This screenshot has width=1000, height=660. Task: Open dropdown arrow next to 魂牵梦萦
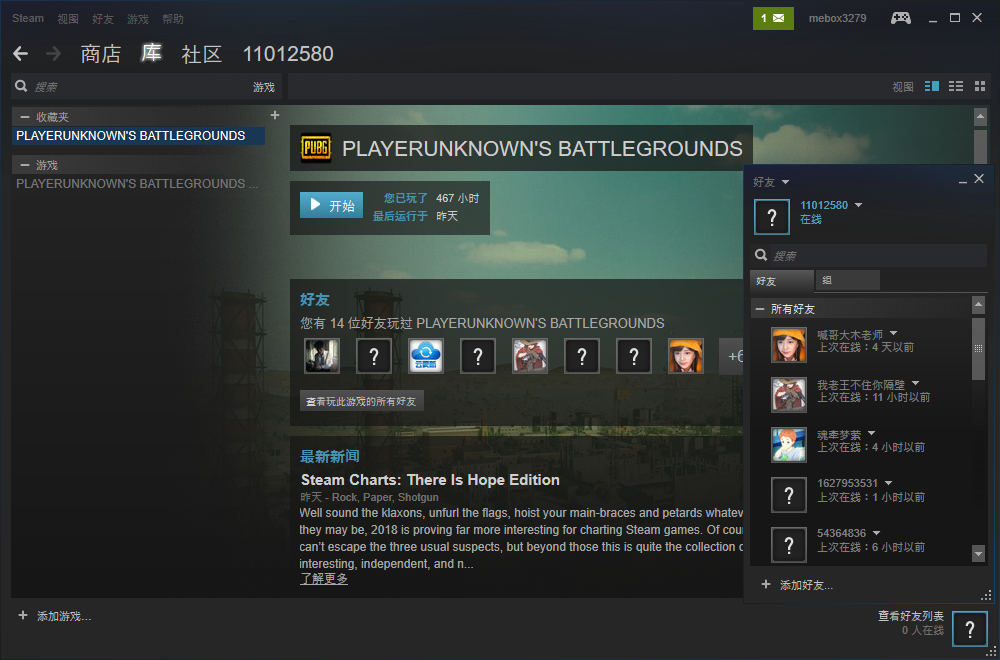click(872, 433)
